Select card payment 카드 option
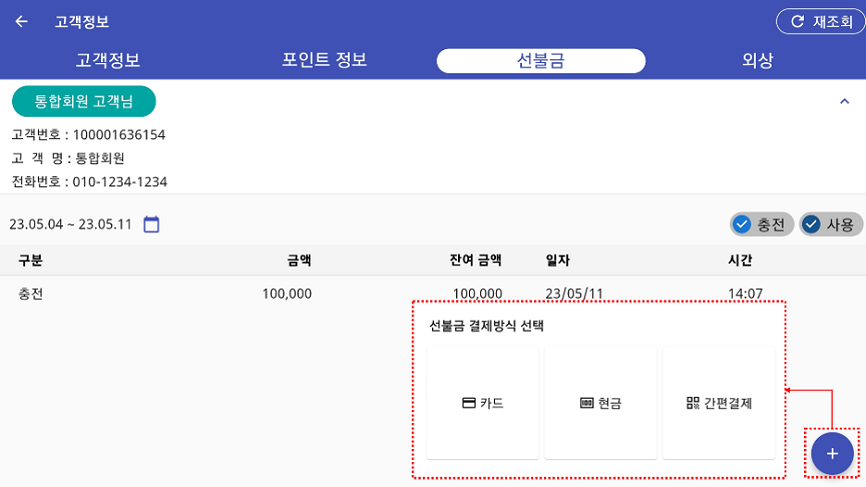 point(483,403)
